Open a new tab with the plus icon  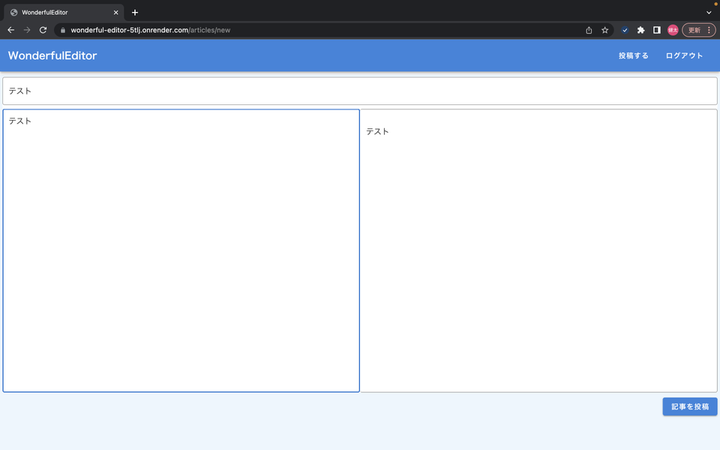[135, 12]
